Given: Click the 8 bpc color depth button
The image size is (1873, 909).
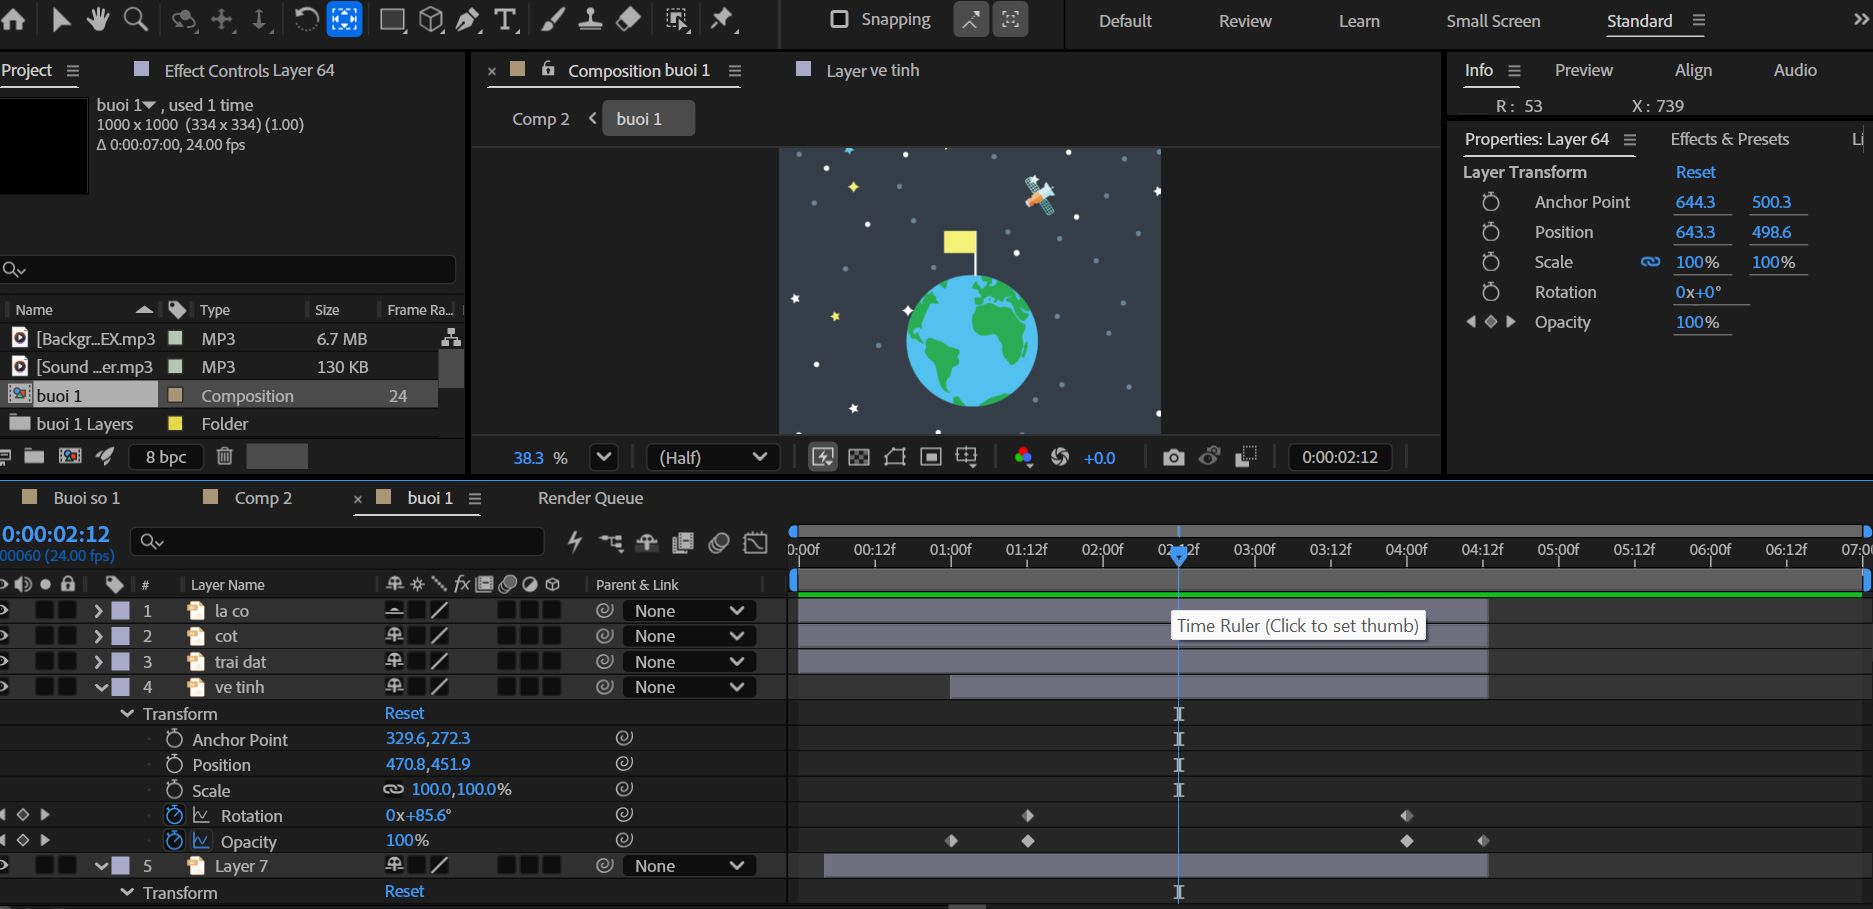Looking at the screenshot, I should (x=166, y=457).
